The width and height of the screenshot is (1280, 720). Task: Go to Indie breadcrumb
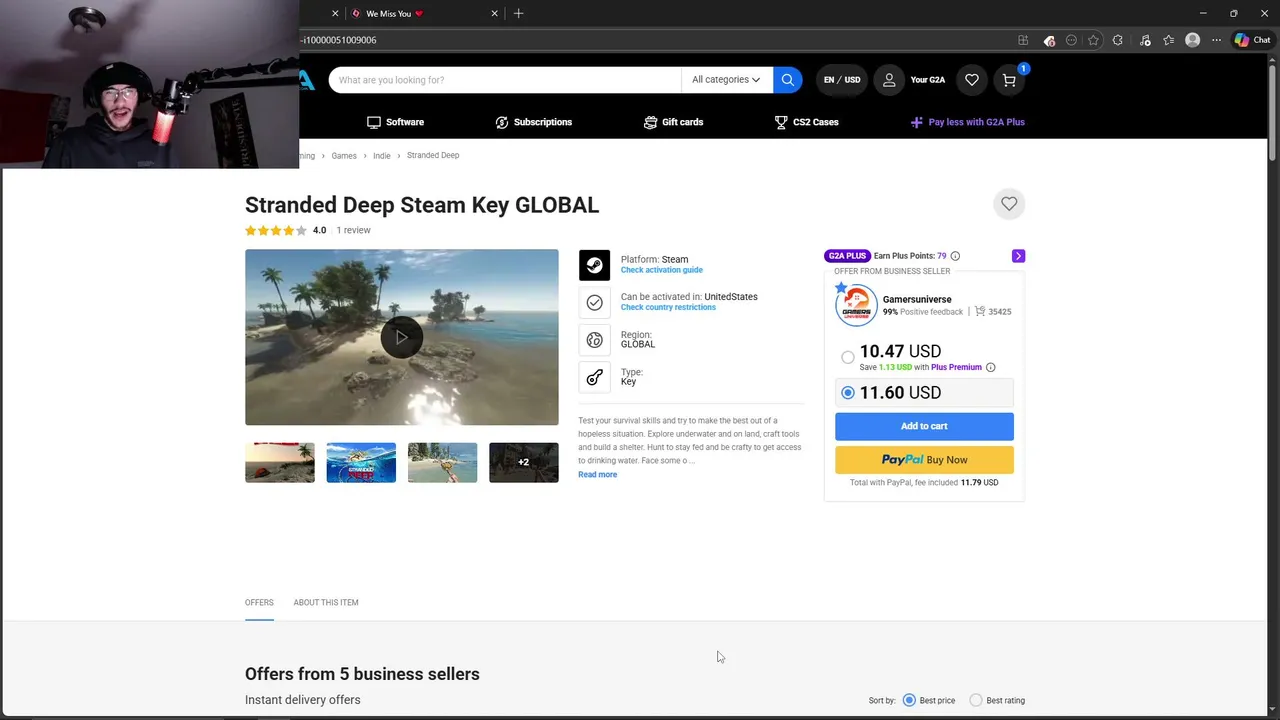382,156
